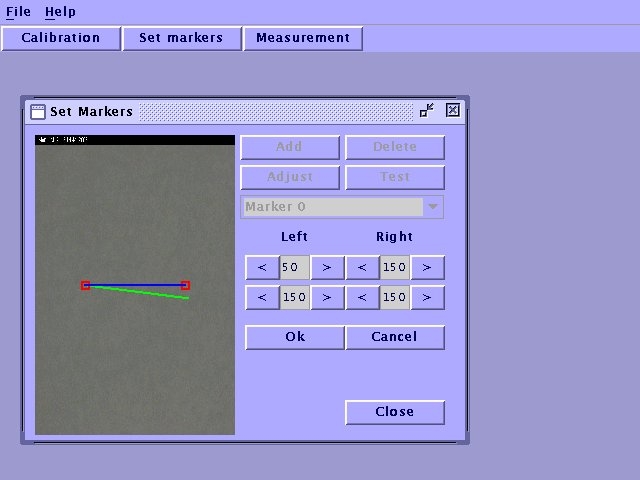Click the Right bottom field showing 150
This screenshot has height=480, width=640.
pos(395,298)
